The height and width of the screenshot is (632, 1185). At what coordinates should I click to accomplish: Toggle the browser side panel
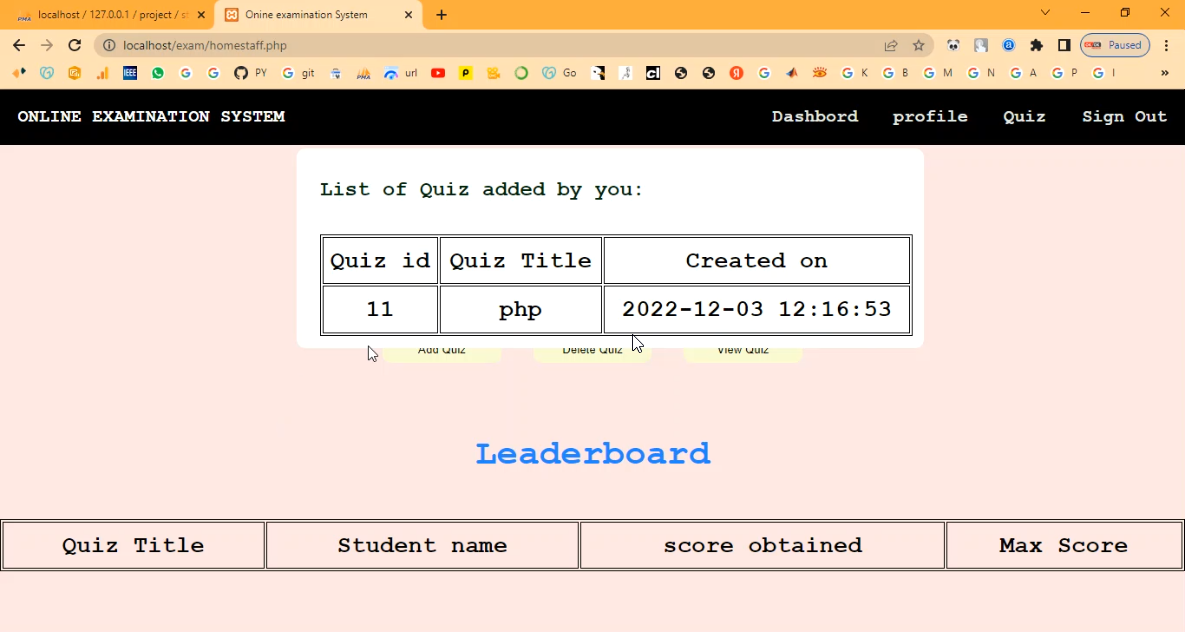(x=1064, y=45)
